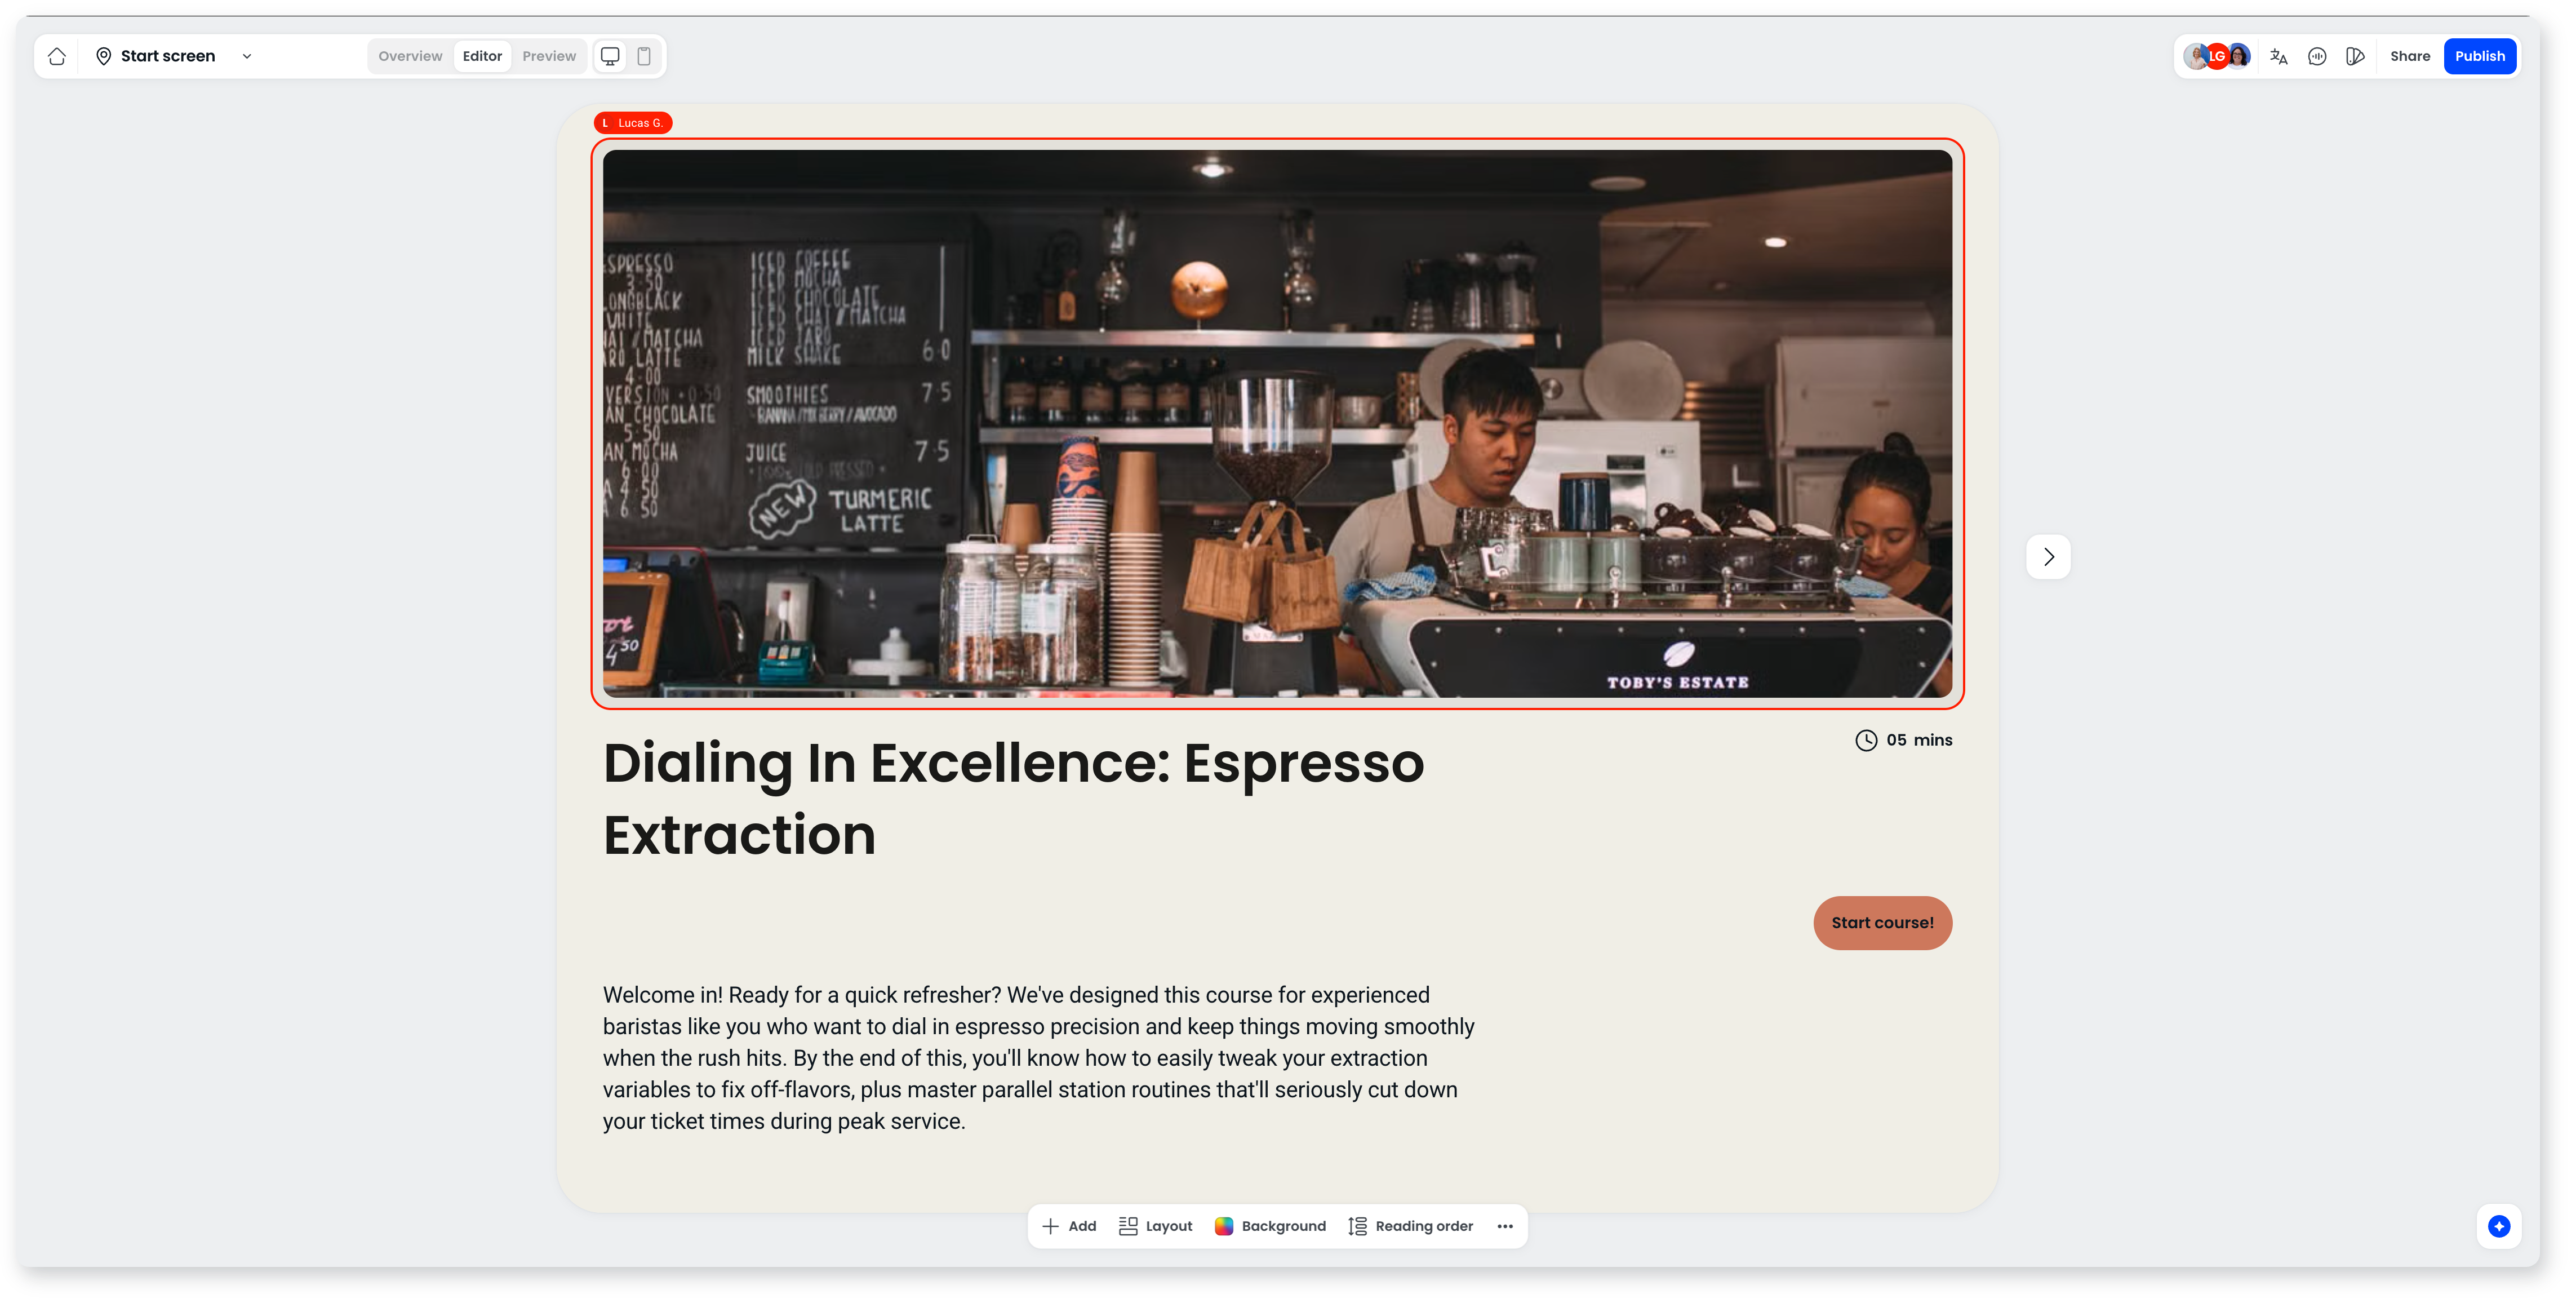Choose the mobile view icon
Viewport: 2576px width, 1303px height.
(644, 56)
